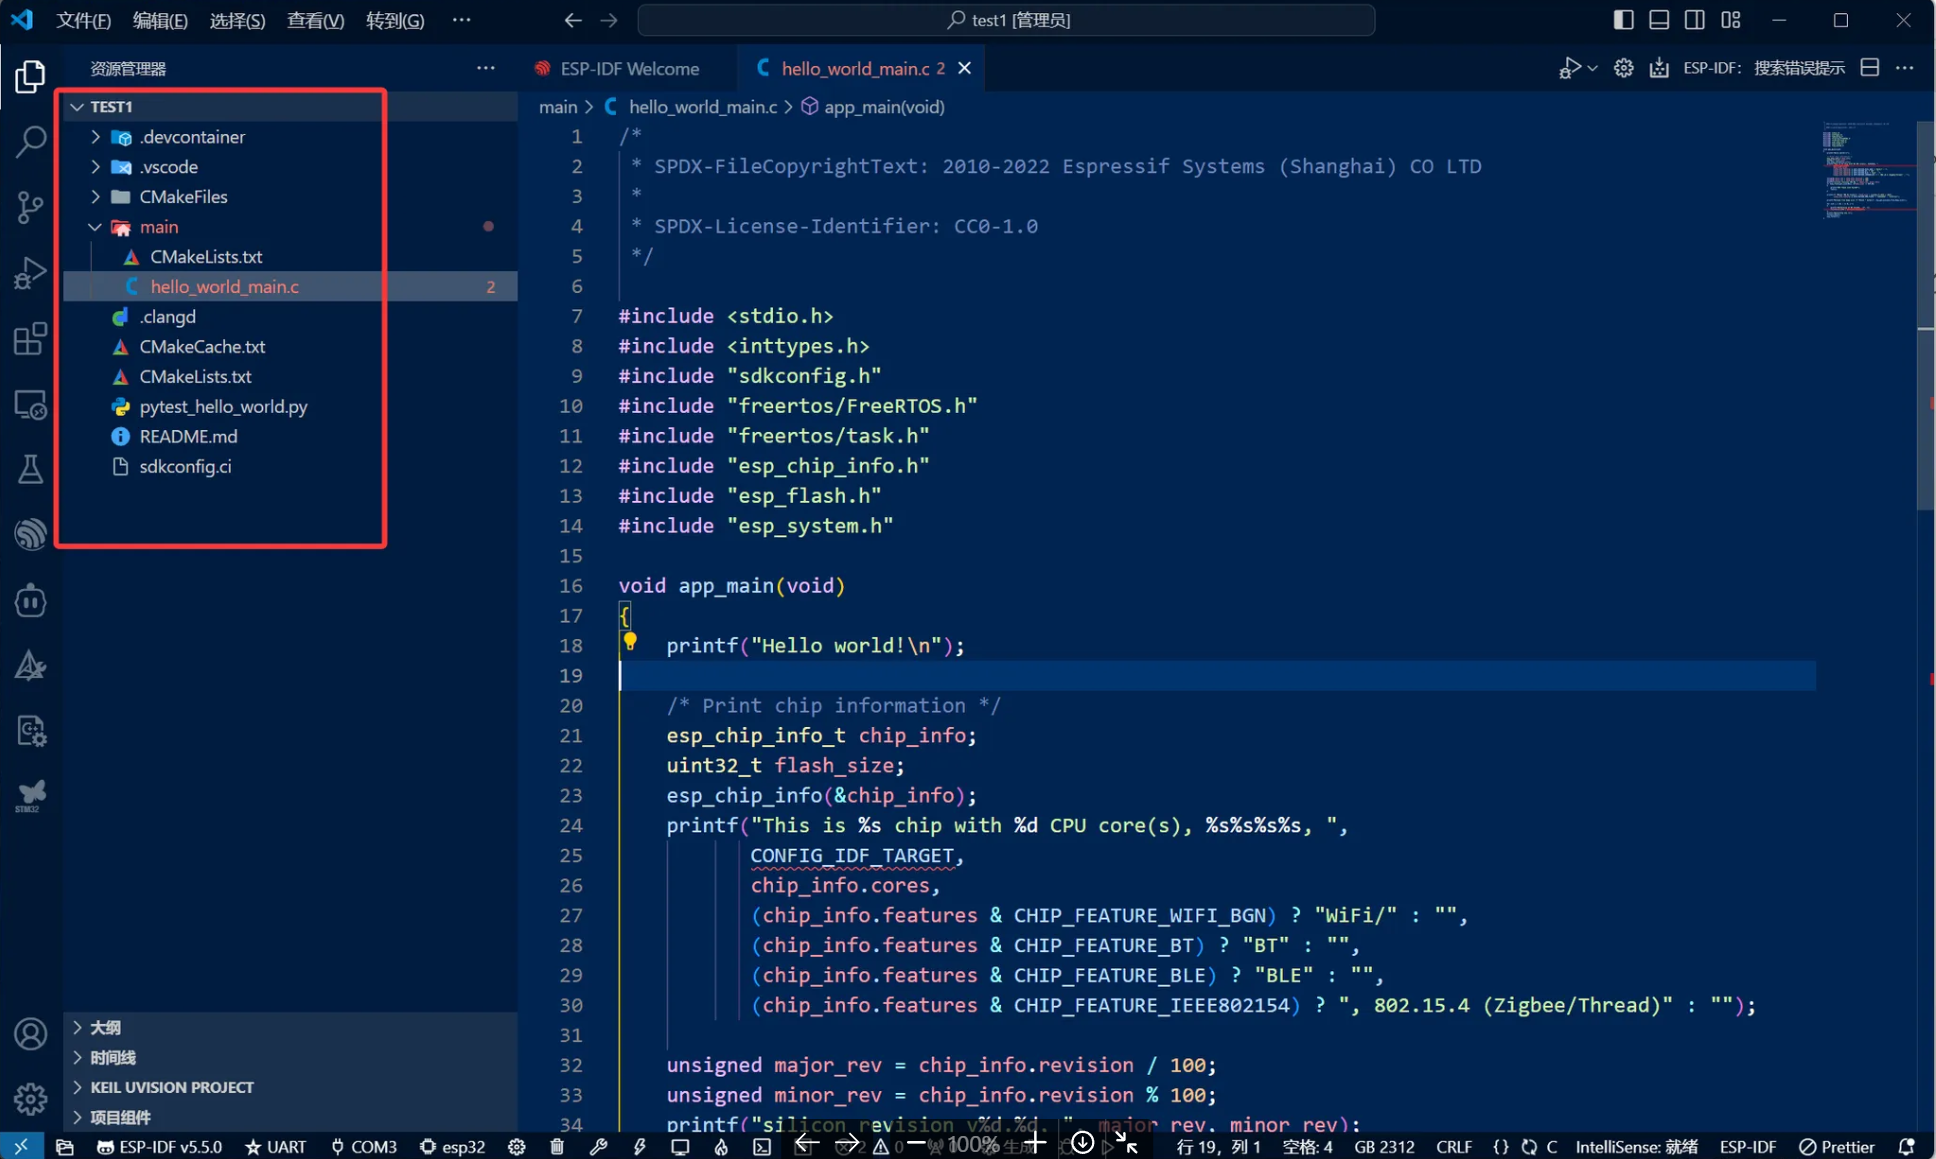Open the STM32 butterfly activity icon

30,796
